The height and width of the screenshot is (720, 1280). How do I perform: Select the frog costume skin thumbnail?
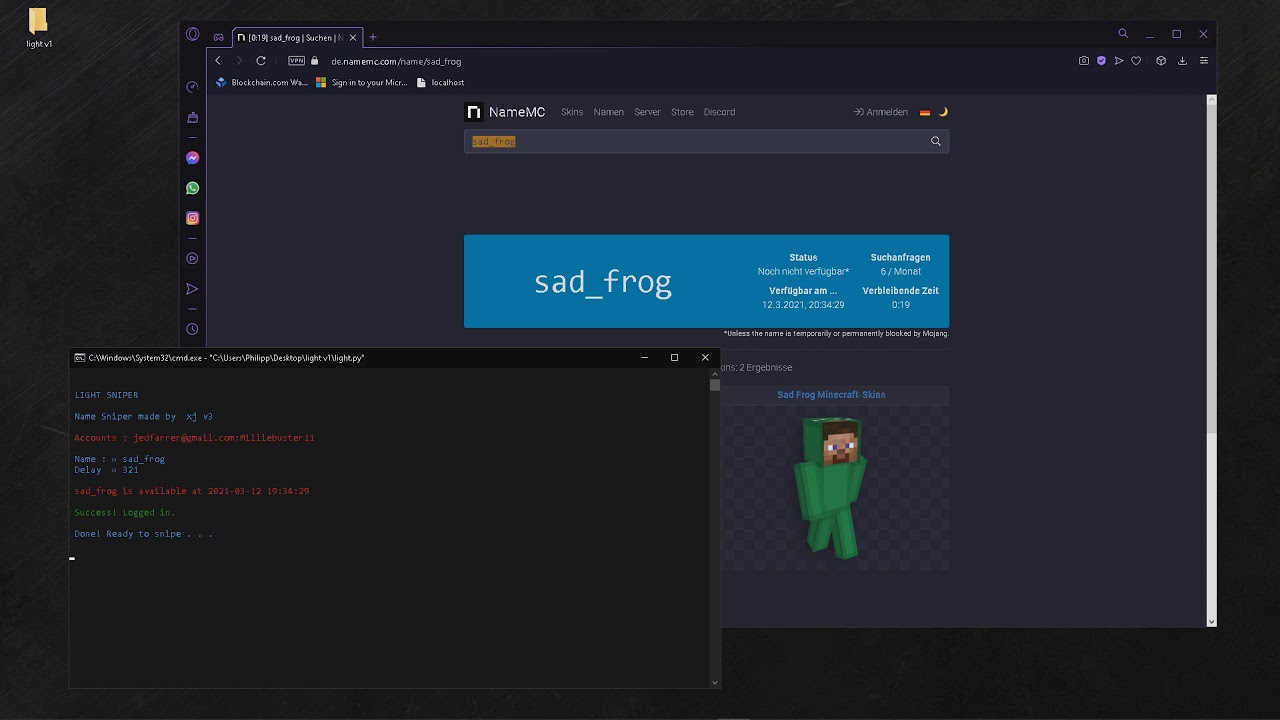pyautogui.click(x=834, y=488)
